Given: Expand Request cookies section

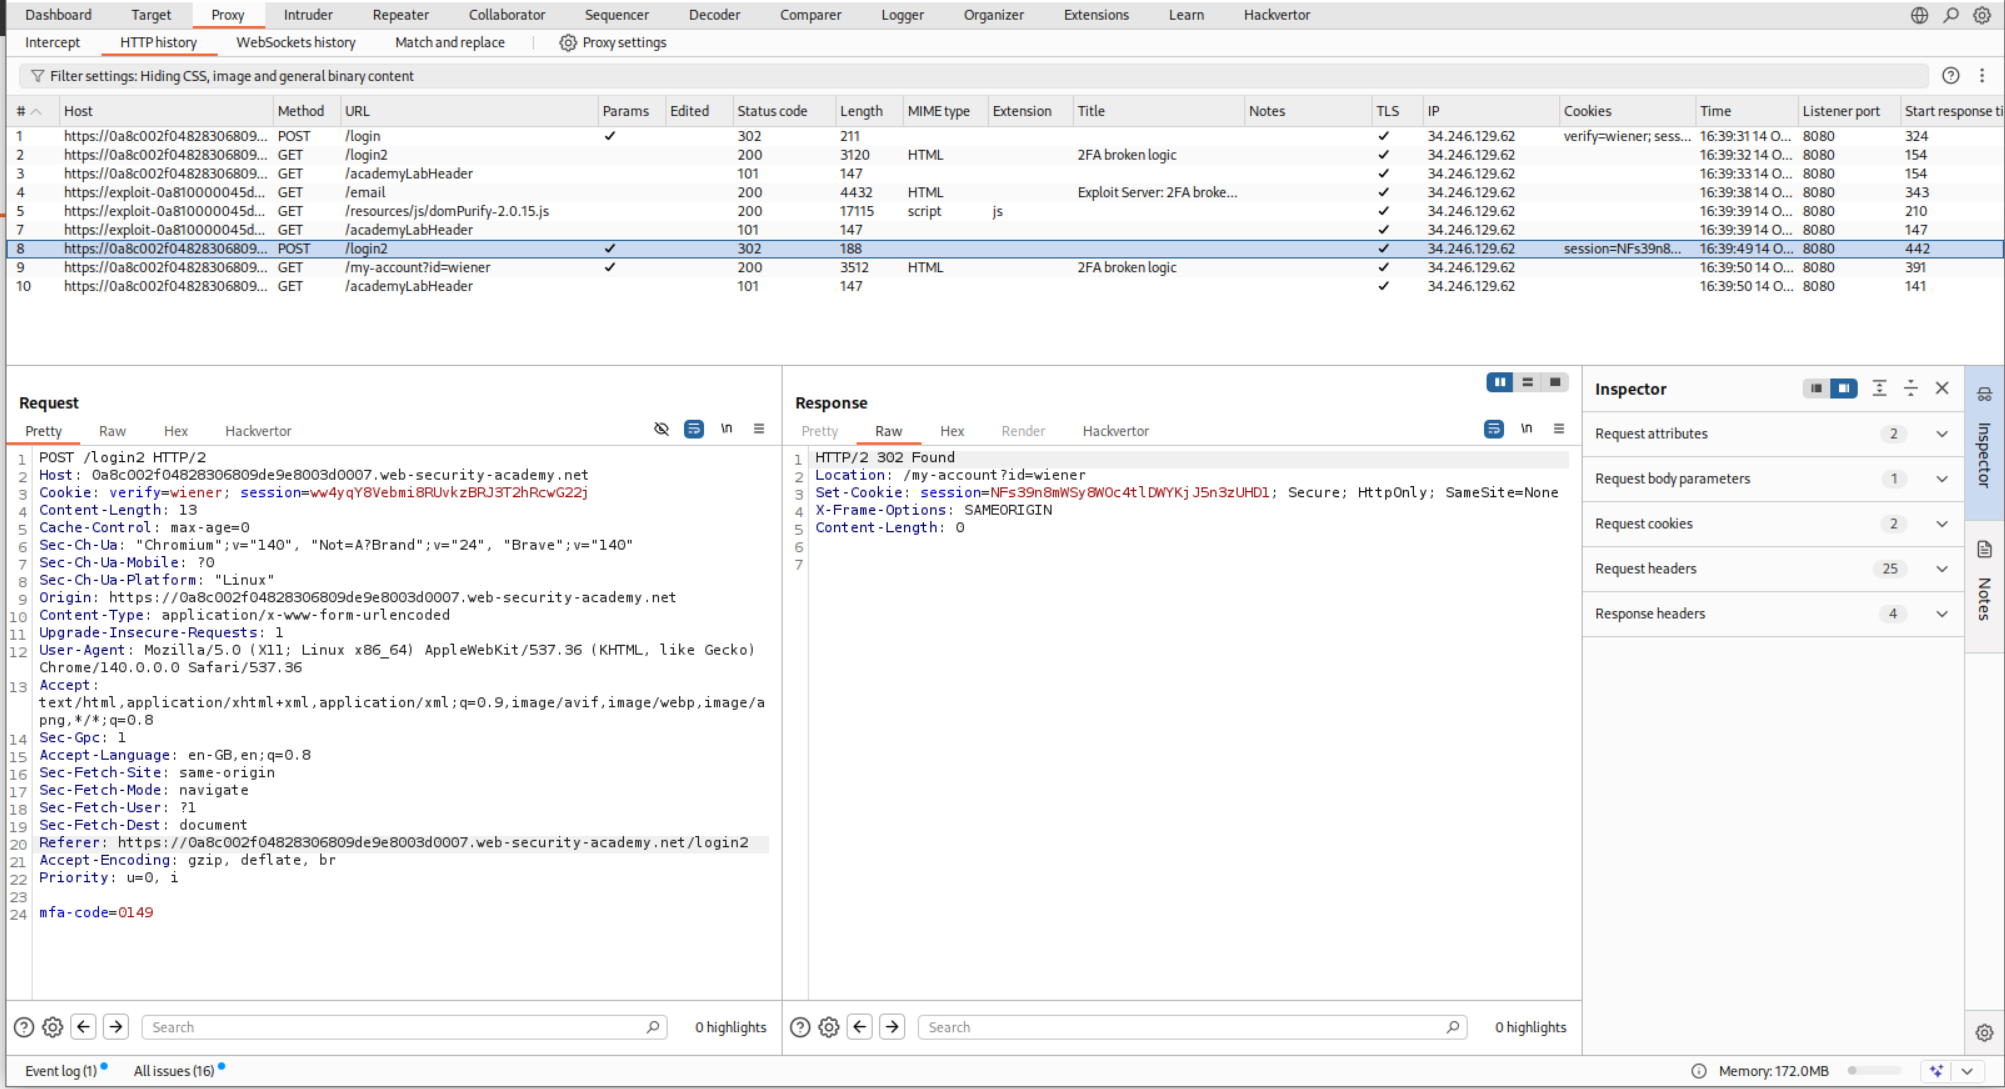Looking at the screenshot, I should coord(1941,524).
